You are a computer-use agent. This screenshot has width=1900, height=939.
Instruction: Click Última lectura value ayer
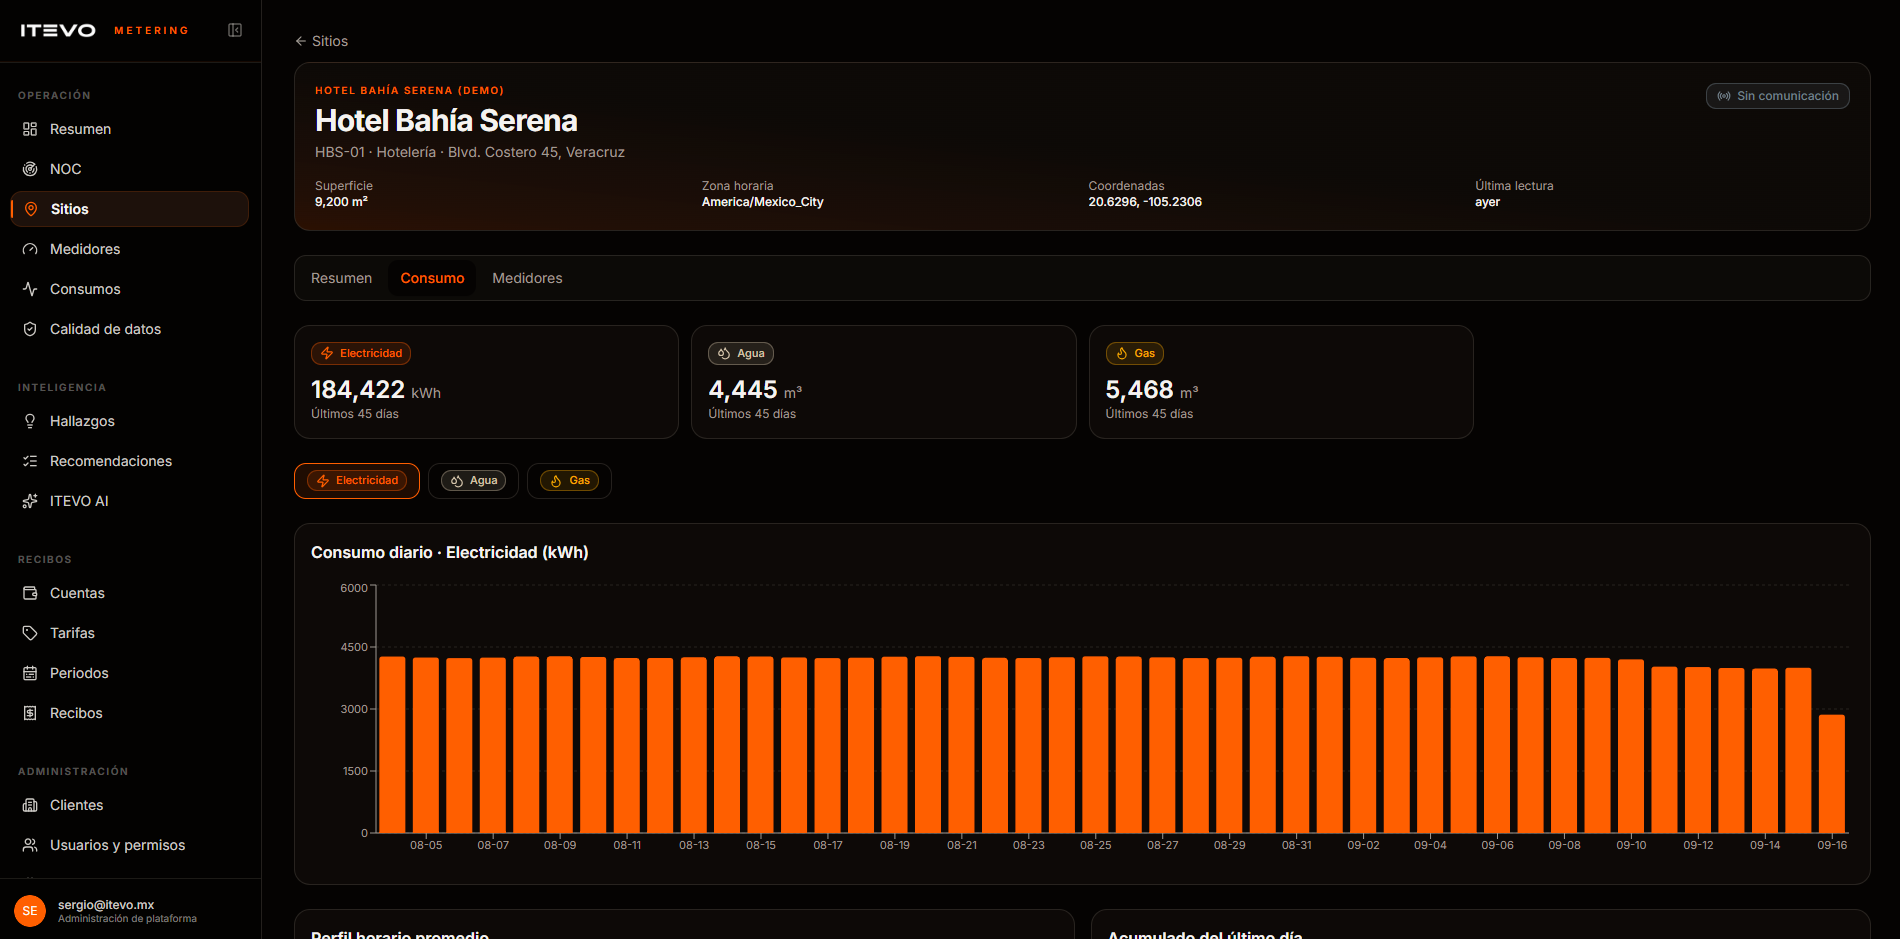[x=1487, y=202]
